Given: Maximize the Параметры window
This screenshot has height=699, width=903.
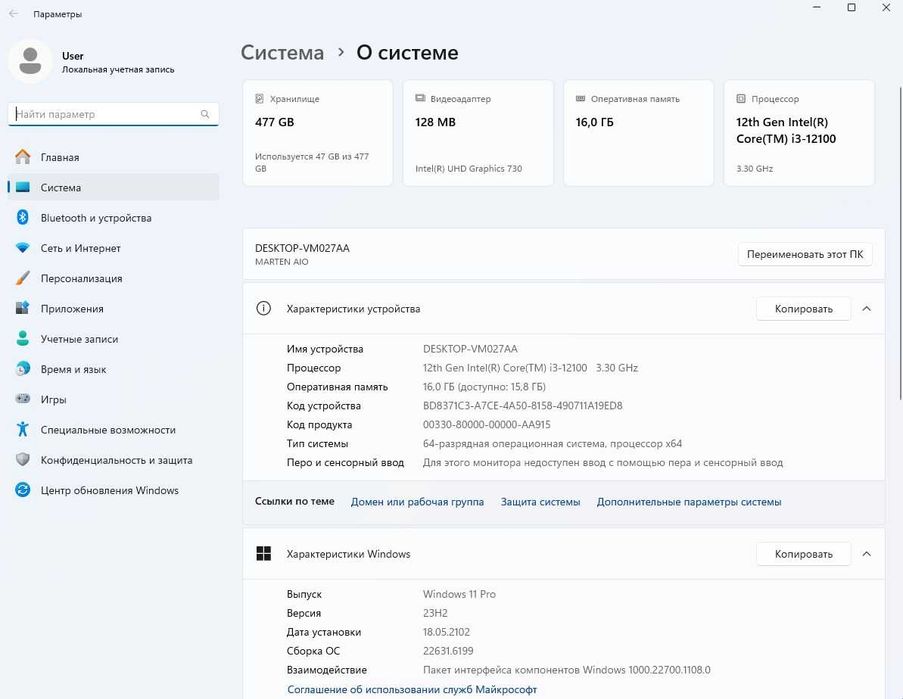Looking at the screenshot, I should coord(851,7).
